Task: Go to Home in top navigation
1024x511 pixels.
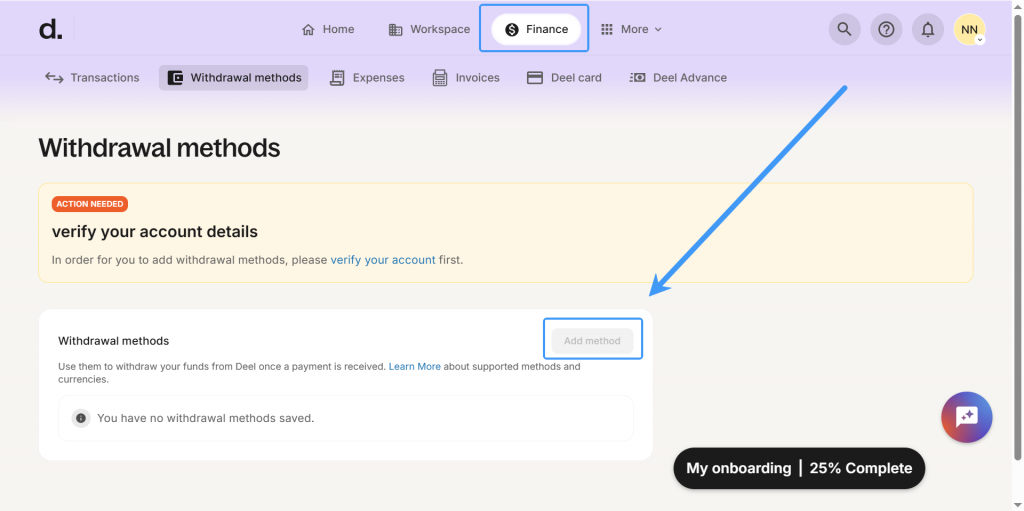Action: pyautogui.click(x=328, y=30)
